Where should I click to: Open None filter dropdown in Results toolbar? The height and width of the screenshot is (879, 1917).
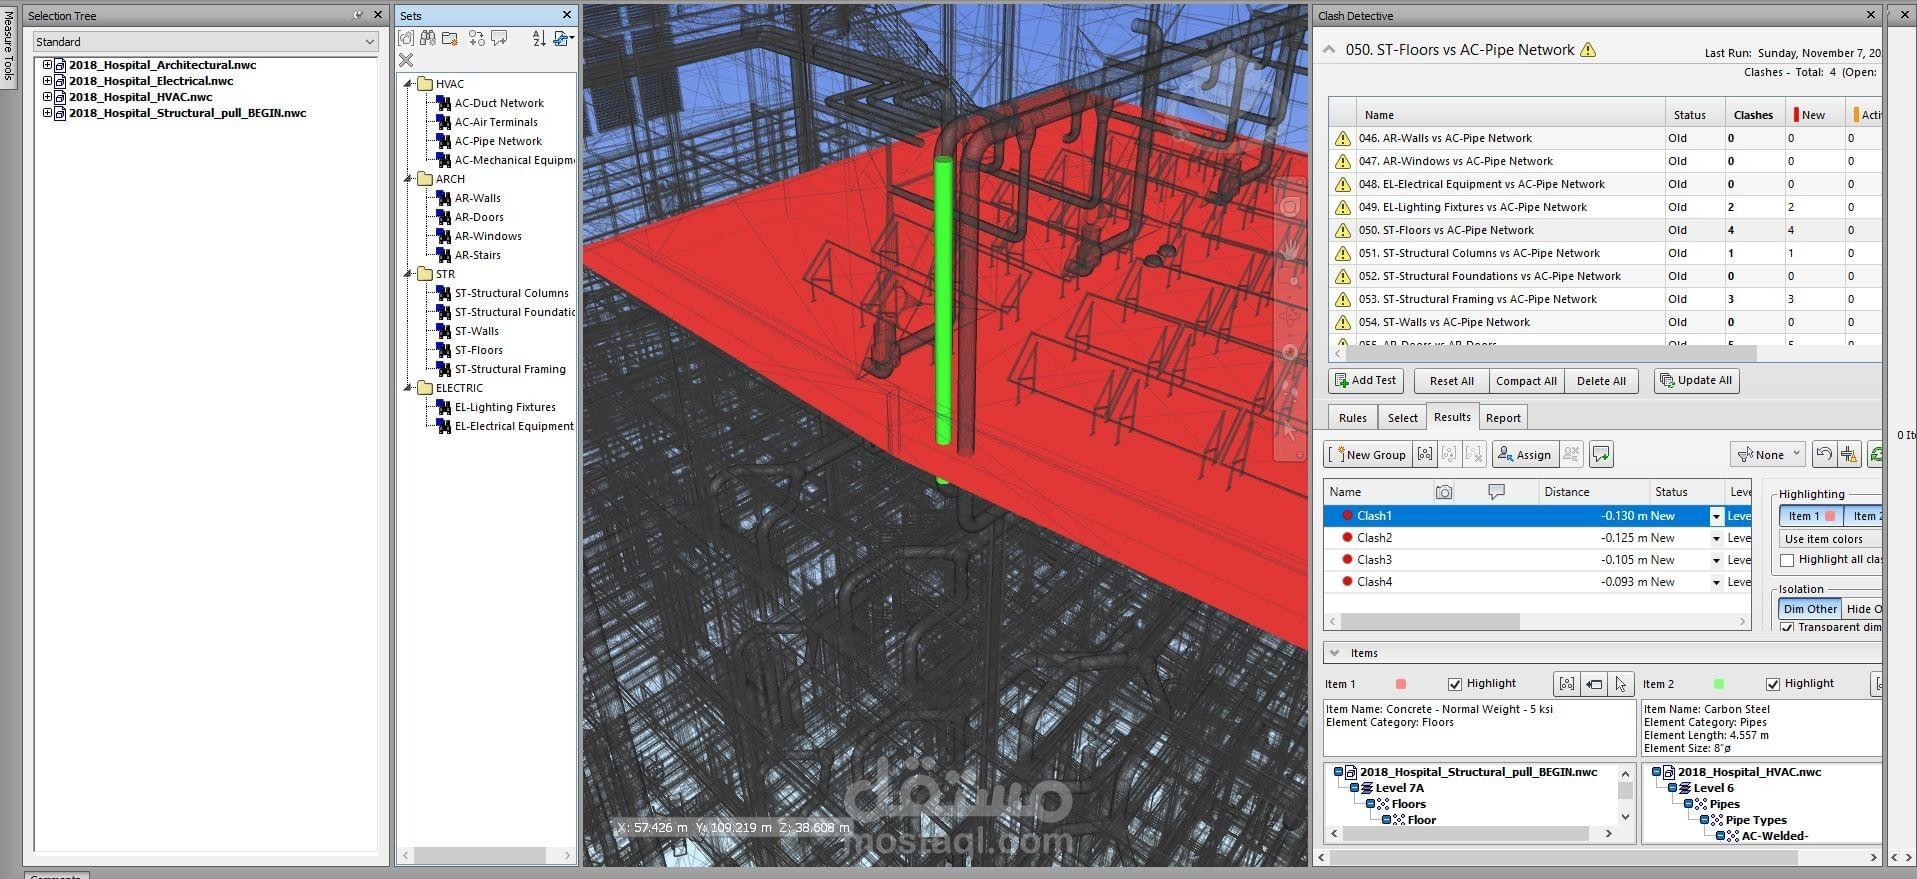[1768, 454]
